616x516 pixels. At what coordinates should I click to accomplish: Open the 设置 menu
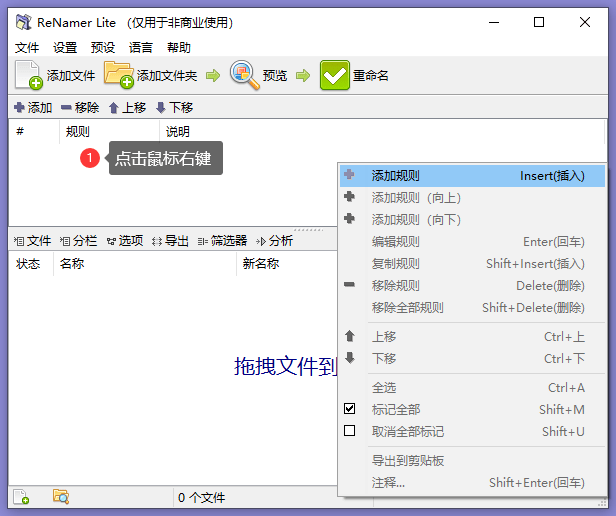[65, 48]
